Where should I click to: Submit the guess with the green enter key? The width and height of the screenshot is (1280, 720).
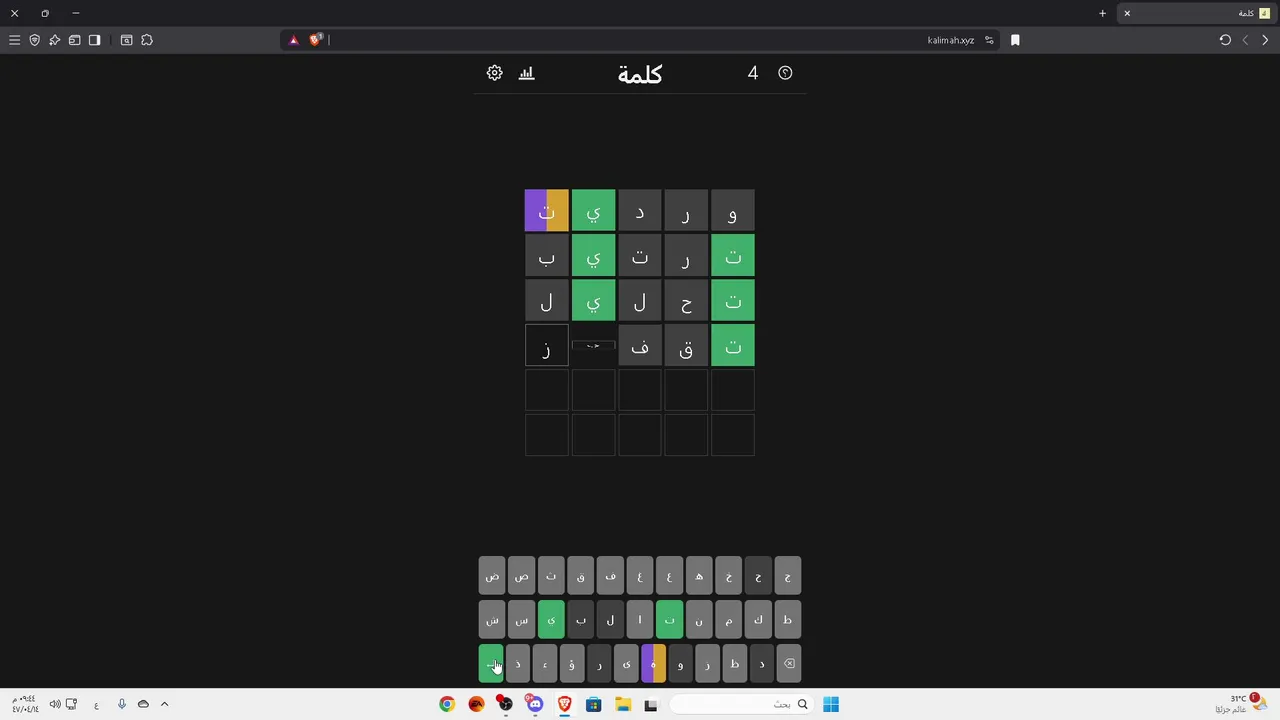pos(491,664)
